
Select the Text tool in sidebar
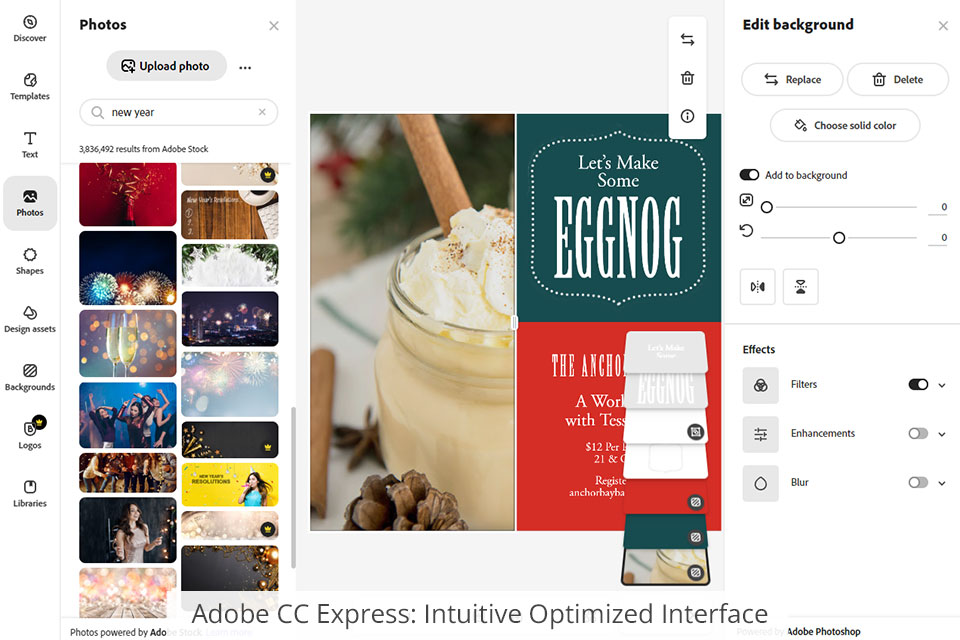tap(29, 145)
